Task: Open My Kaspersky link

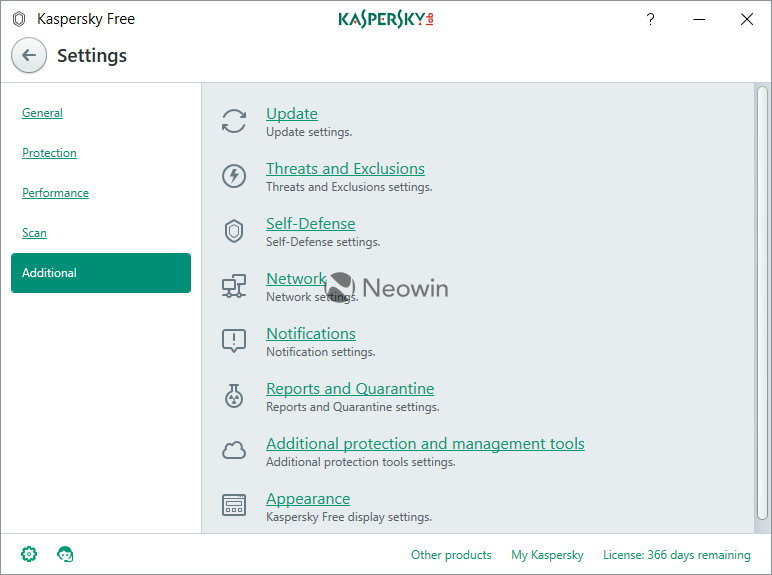Action: pyautogui.click(x=547, y=555)
